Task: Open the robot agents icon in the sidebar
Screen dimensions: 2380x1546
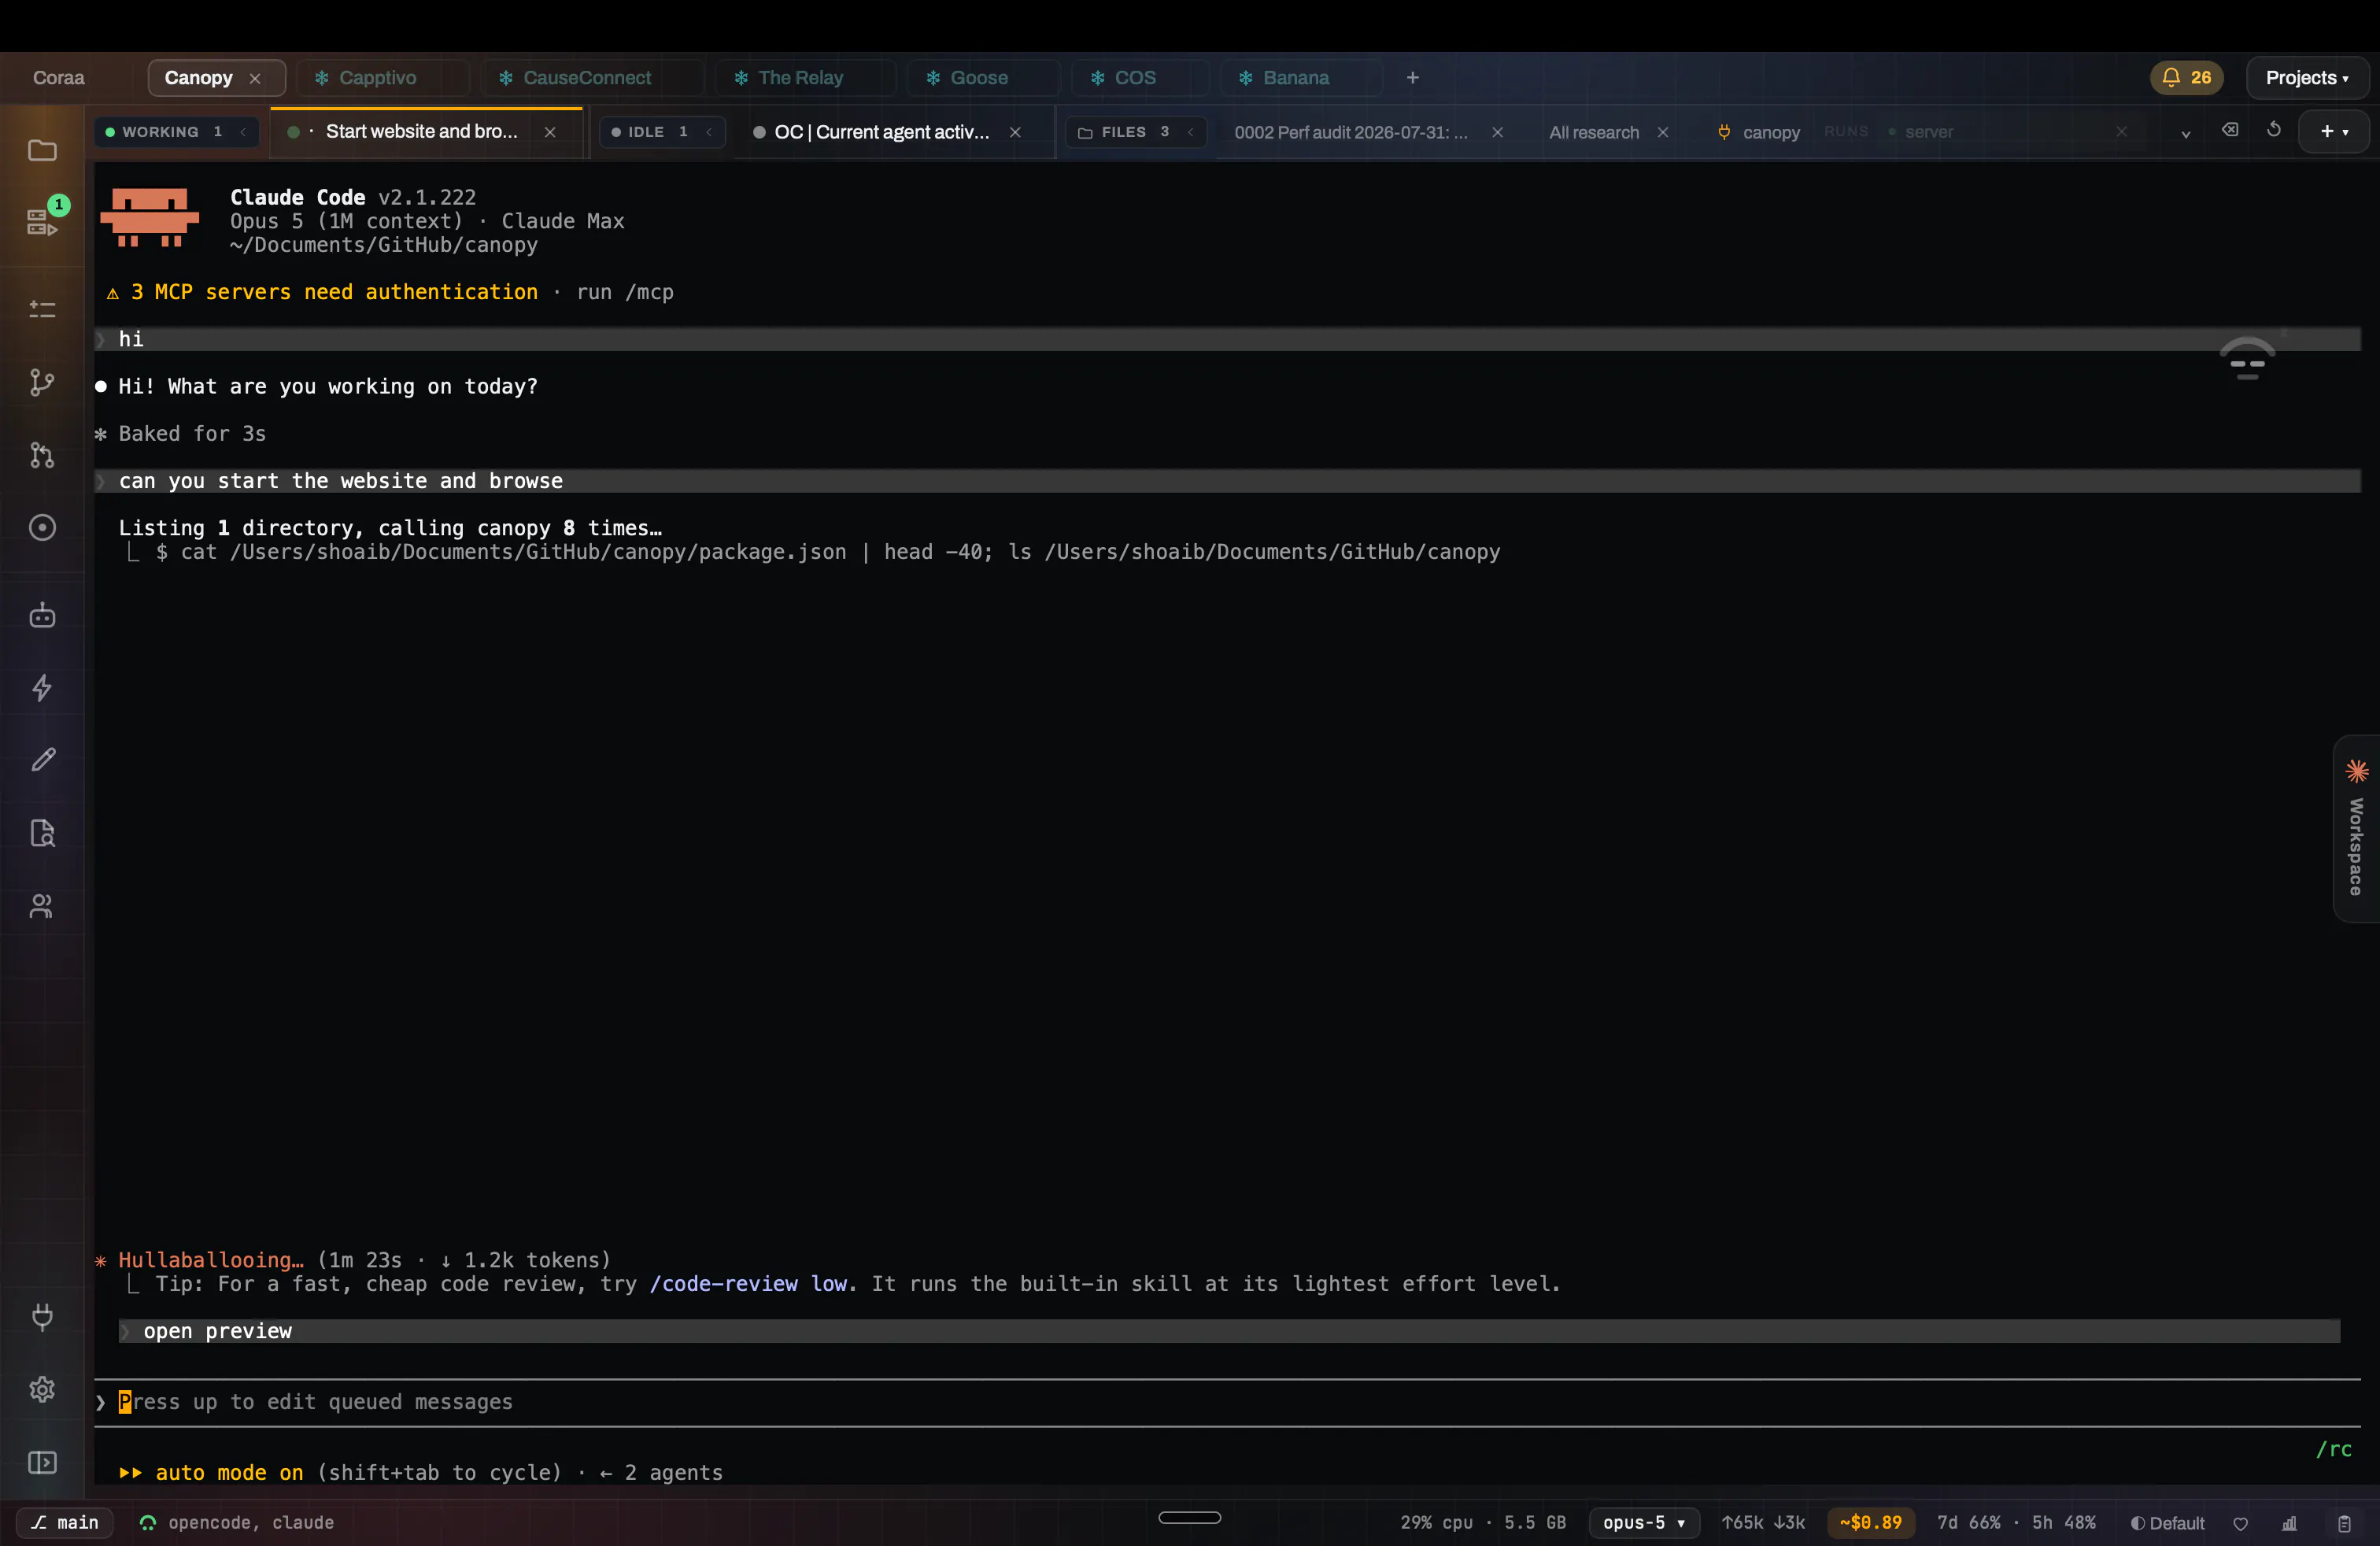Action: tap(42, 615)
